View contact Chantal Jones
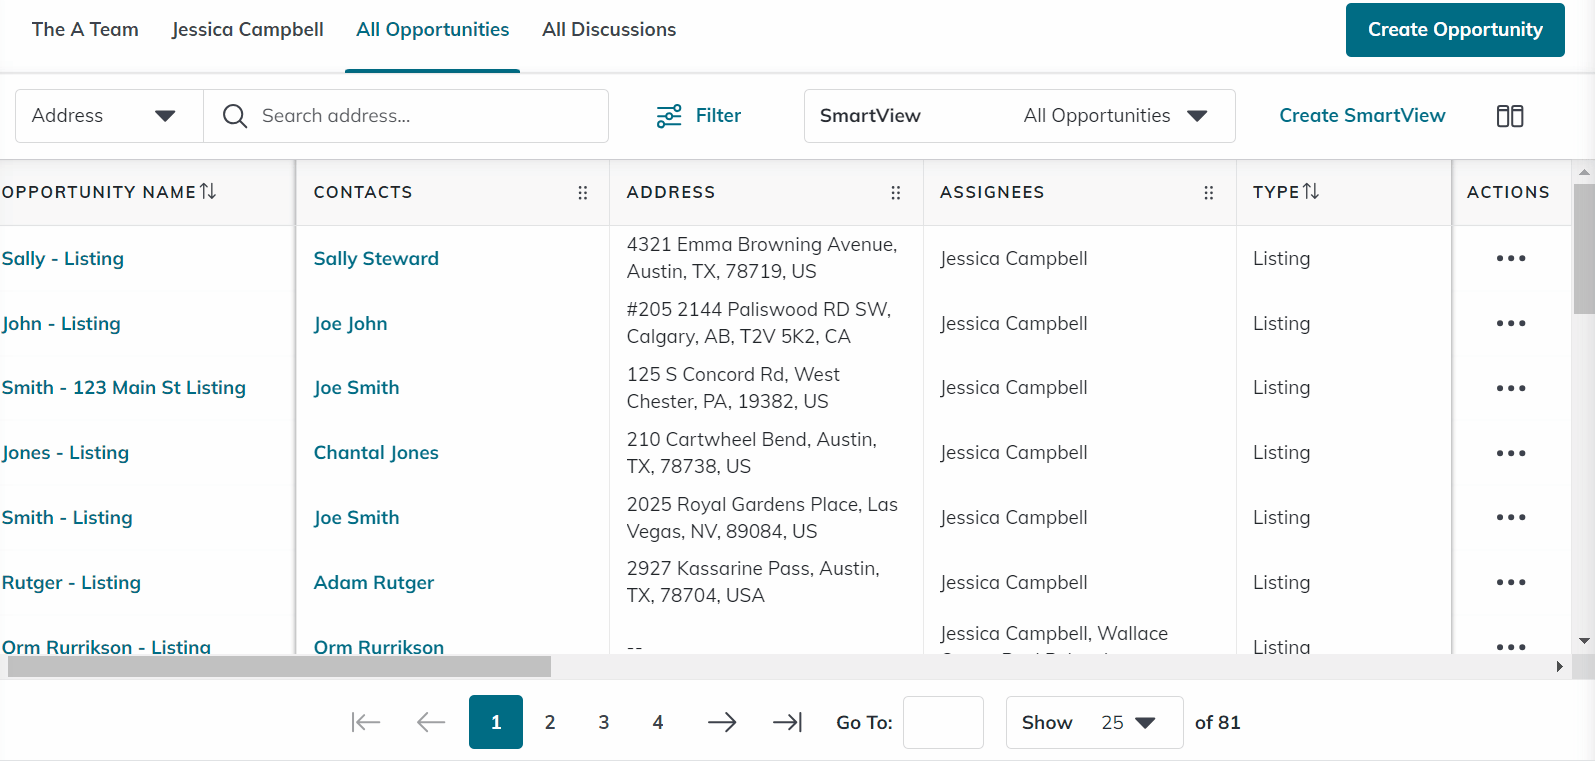 pyautogui.click(x=376, y=453)
